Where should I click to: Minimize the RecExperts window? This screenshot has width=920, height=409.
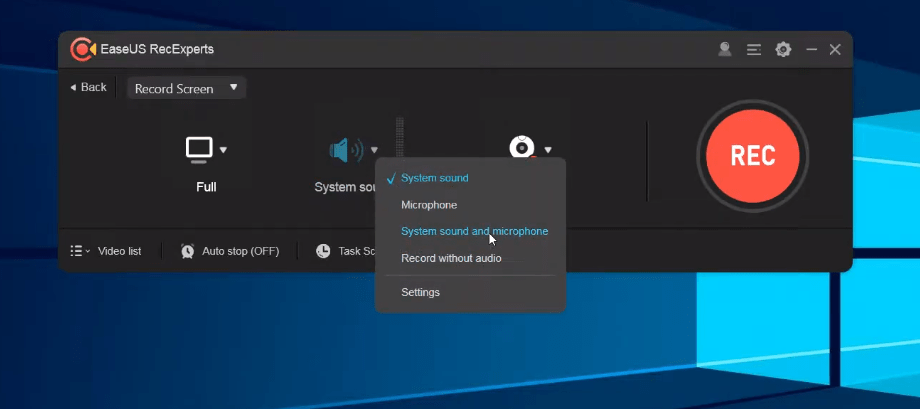coord(811,49)
